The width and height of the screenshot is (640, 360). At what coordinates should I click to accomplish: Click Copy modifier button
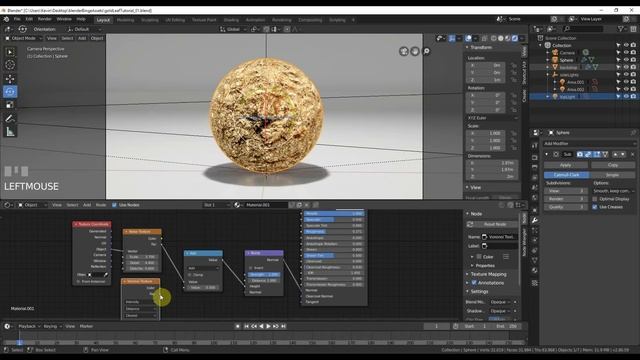(613, 165)
